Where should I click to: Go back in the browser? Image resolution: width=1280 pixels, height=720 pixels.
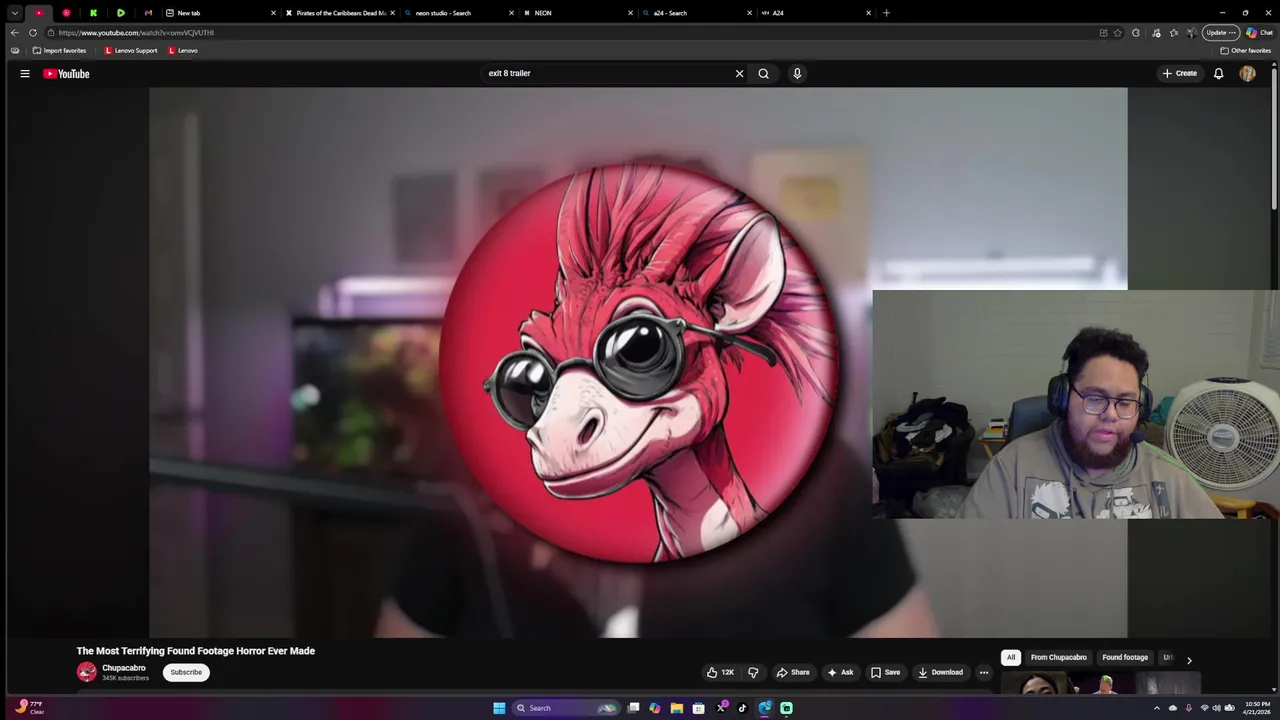(14, 32)
